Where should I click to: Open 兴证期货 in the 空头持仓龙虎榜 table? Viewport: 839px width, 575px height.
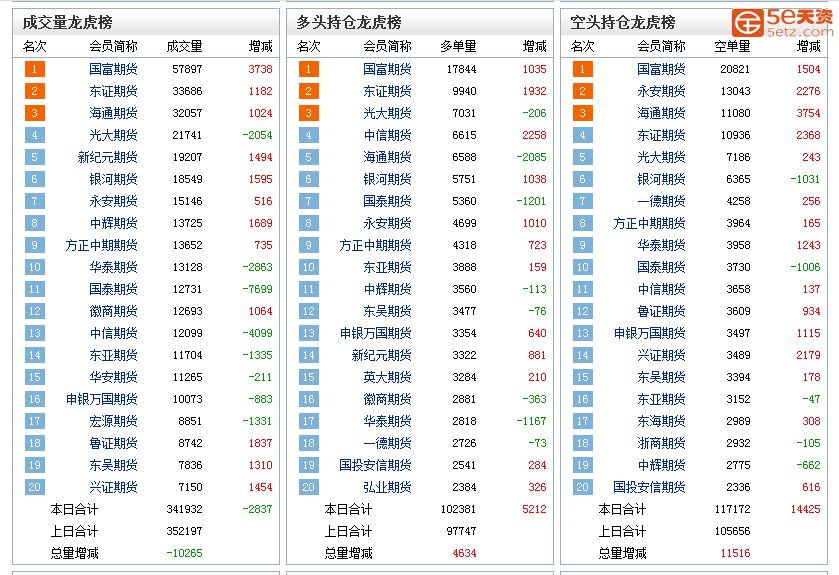pyautogui.click(x=661, y=355)
